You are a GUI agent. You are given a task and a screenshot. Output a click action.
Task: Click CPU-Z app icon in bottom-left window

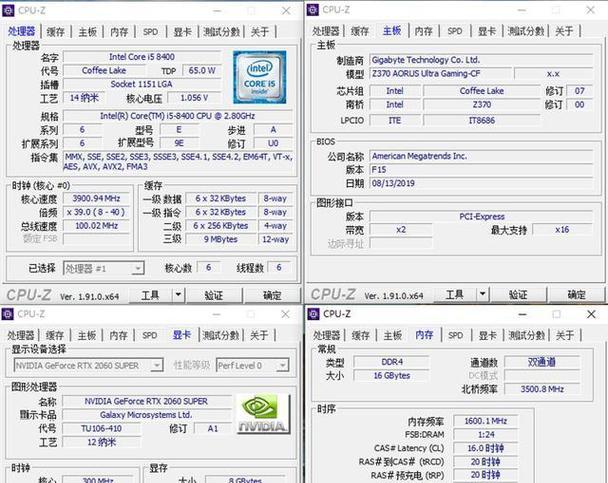[x=7, y=314]
